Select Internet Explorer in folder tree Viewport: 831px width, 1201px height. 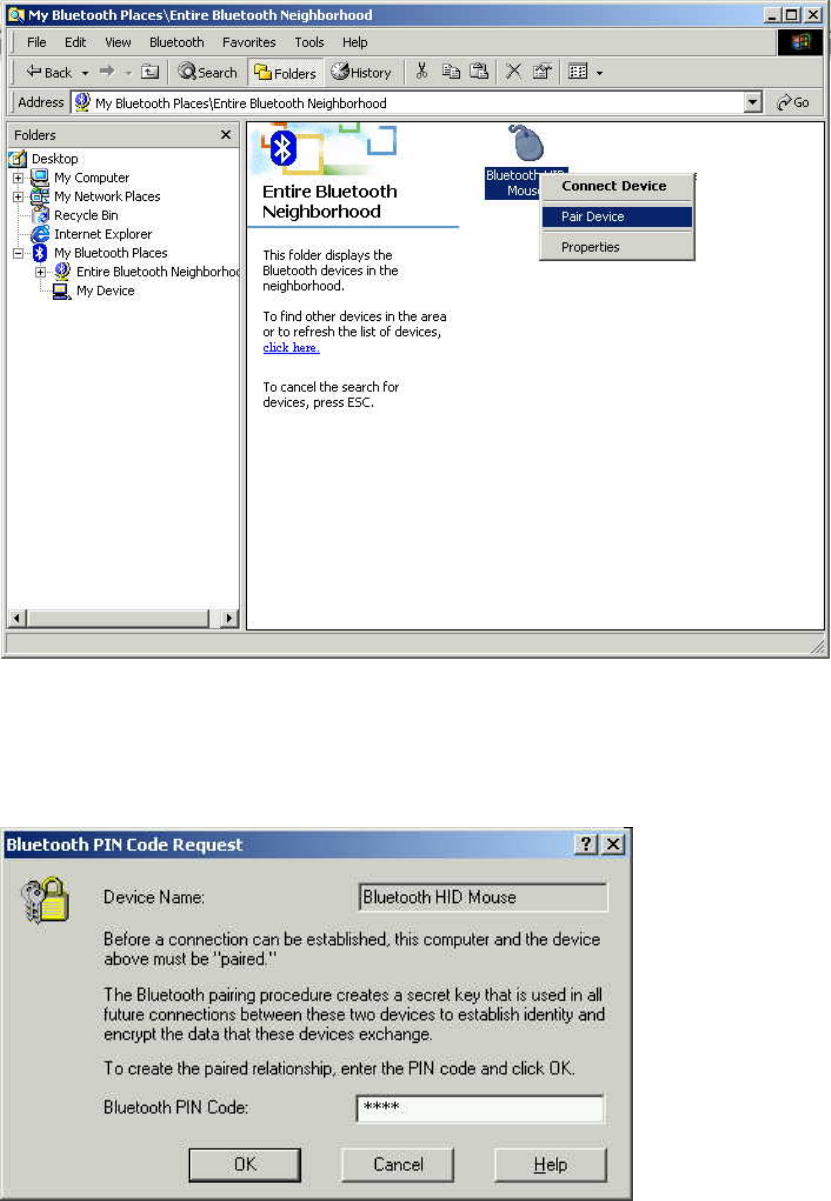tap(103, 234)
